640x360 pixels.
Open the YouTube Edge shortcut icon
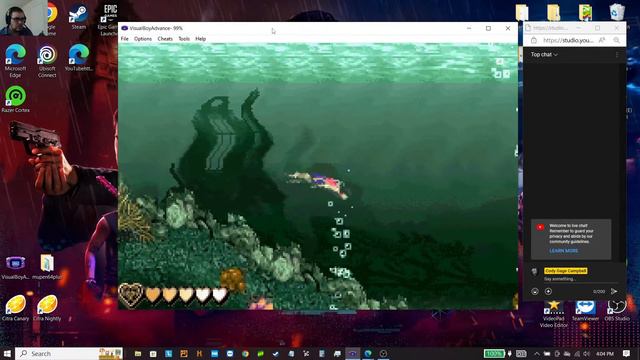pyautogui.click(x=79, y=58)
